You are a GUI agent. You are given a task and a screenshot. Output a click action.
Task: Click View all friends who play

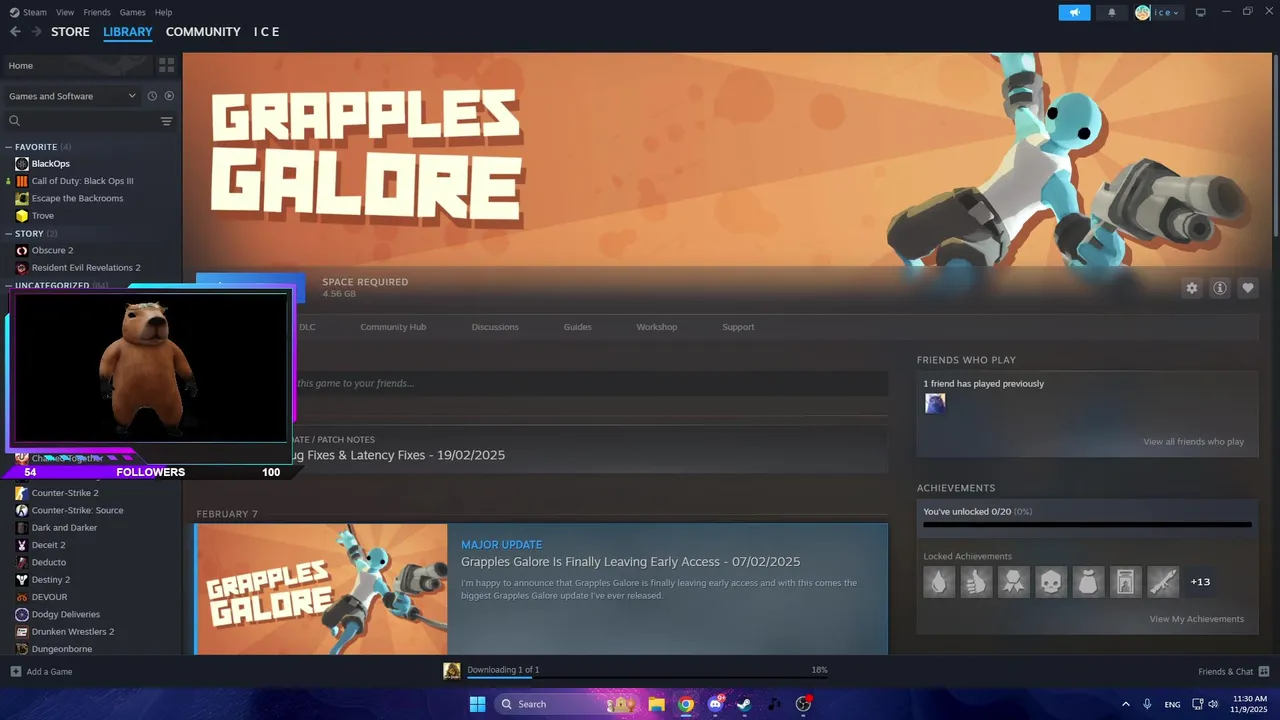pos(1194,442)
